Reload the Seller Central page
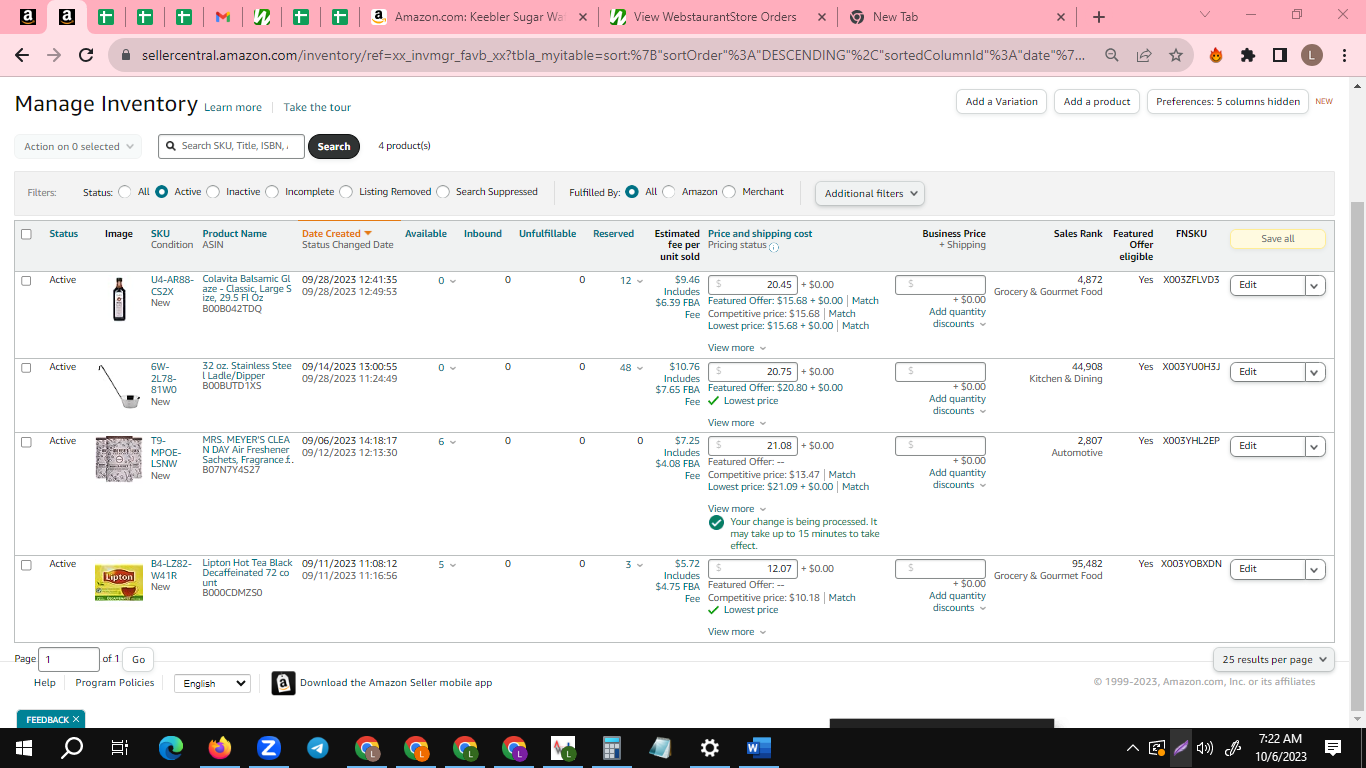 click(86, 55)
